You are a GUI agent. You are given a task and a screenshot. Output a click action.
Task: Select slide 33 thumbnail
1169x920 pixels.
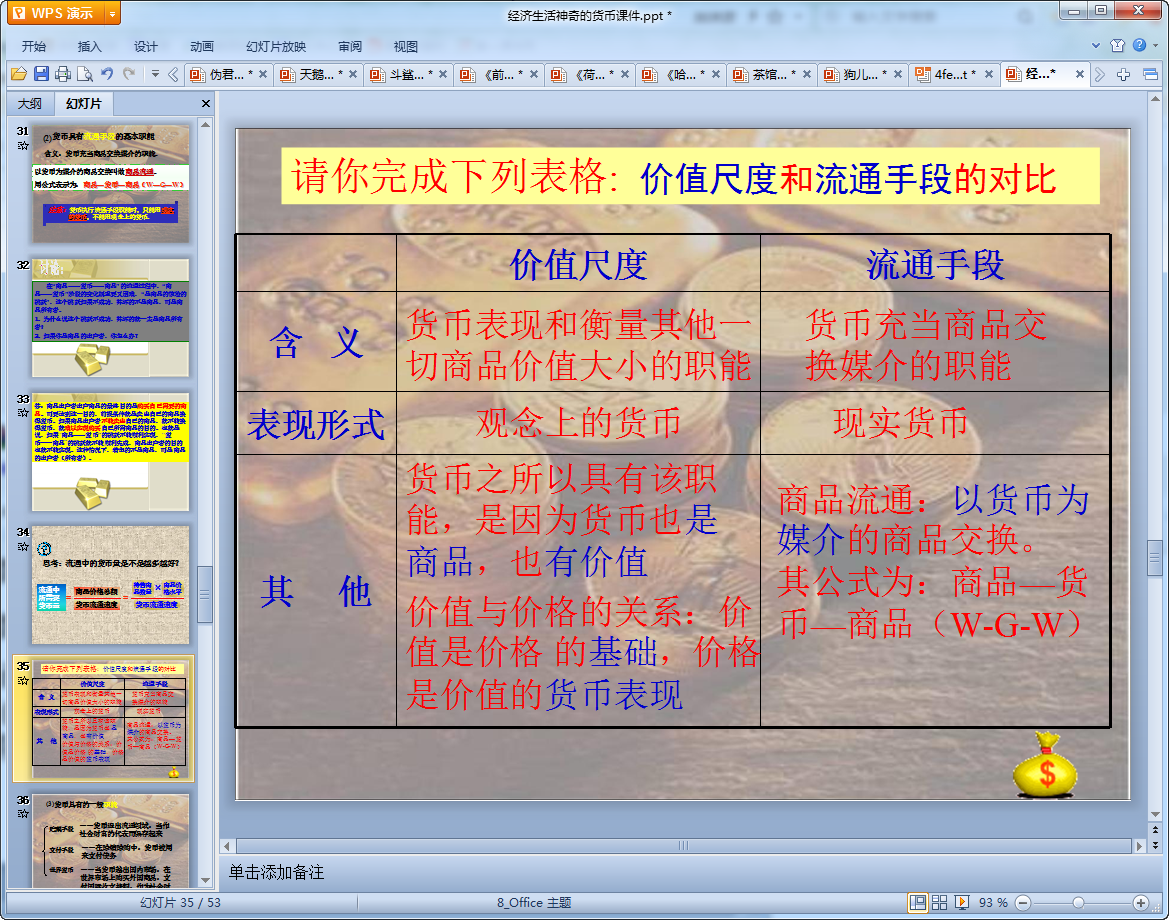(x=110, y=452)
